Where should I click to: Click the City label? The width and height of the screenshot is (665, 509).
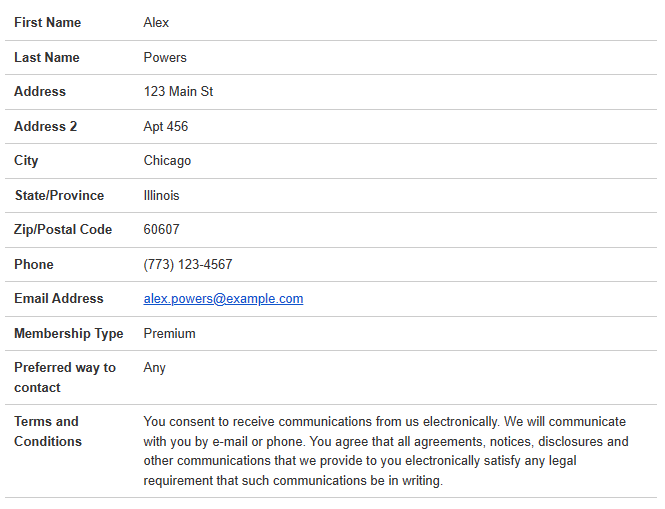(x=26, y=161)
